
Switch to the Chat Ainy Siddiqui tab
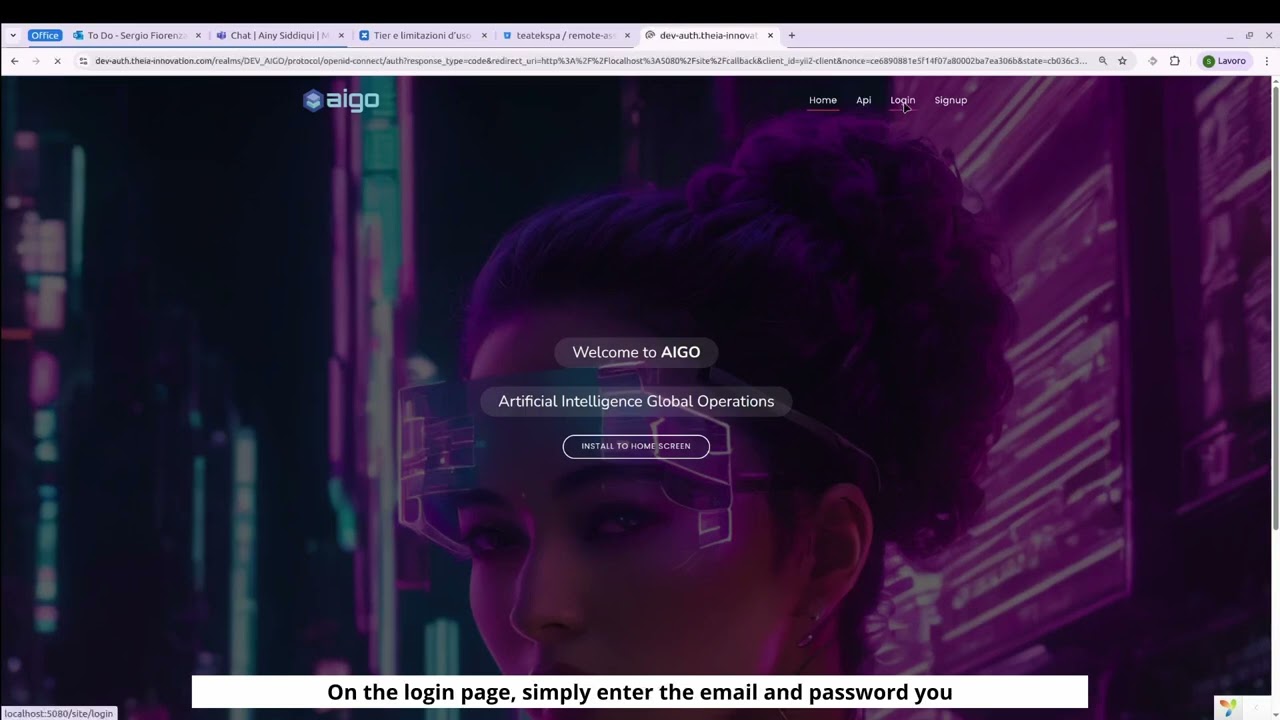click(280, 35)
